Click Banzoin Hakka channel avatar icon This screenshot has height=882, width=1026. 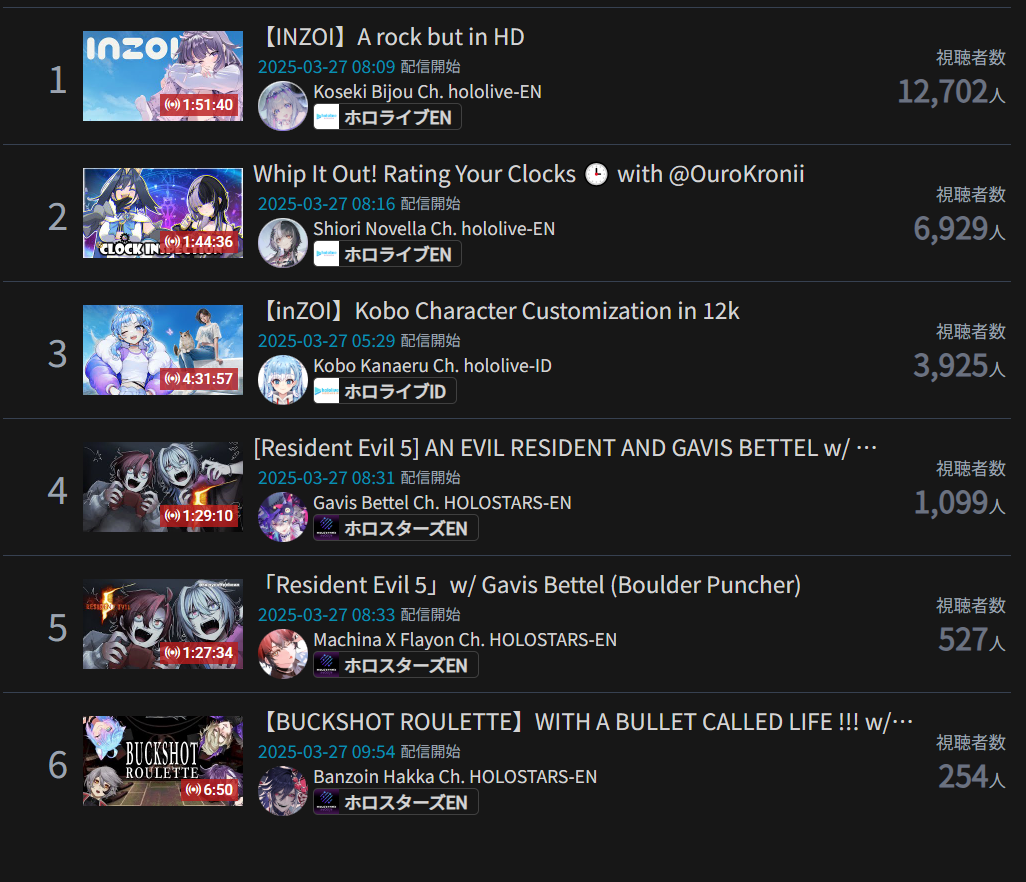pyautogui.click(x=283, y=790)
